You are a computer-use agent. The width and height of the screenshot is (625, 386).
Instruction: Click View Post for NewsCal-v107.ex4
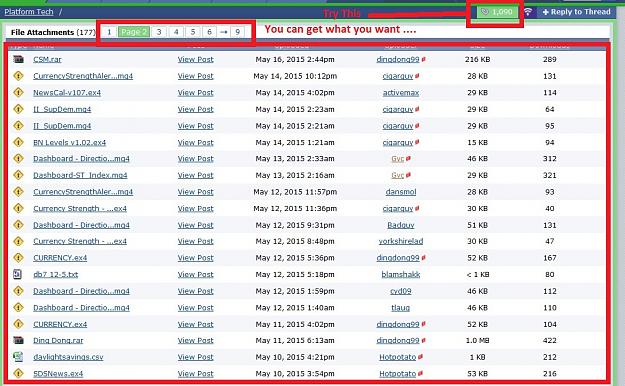point(195,93)
